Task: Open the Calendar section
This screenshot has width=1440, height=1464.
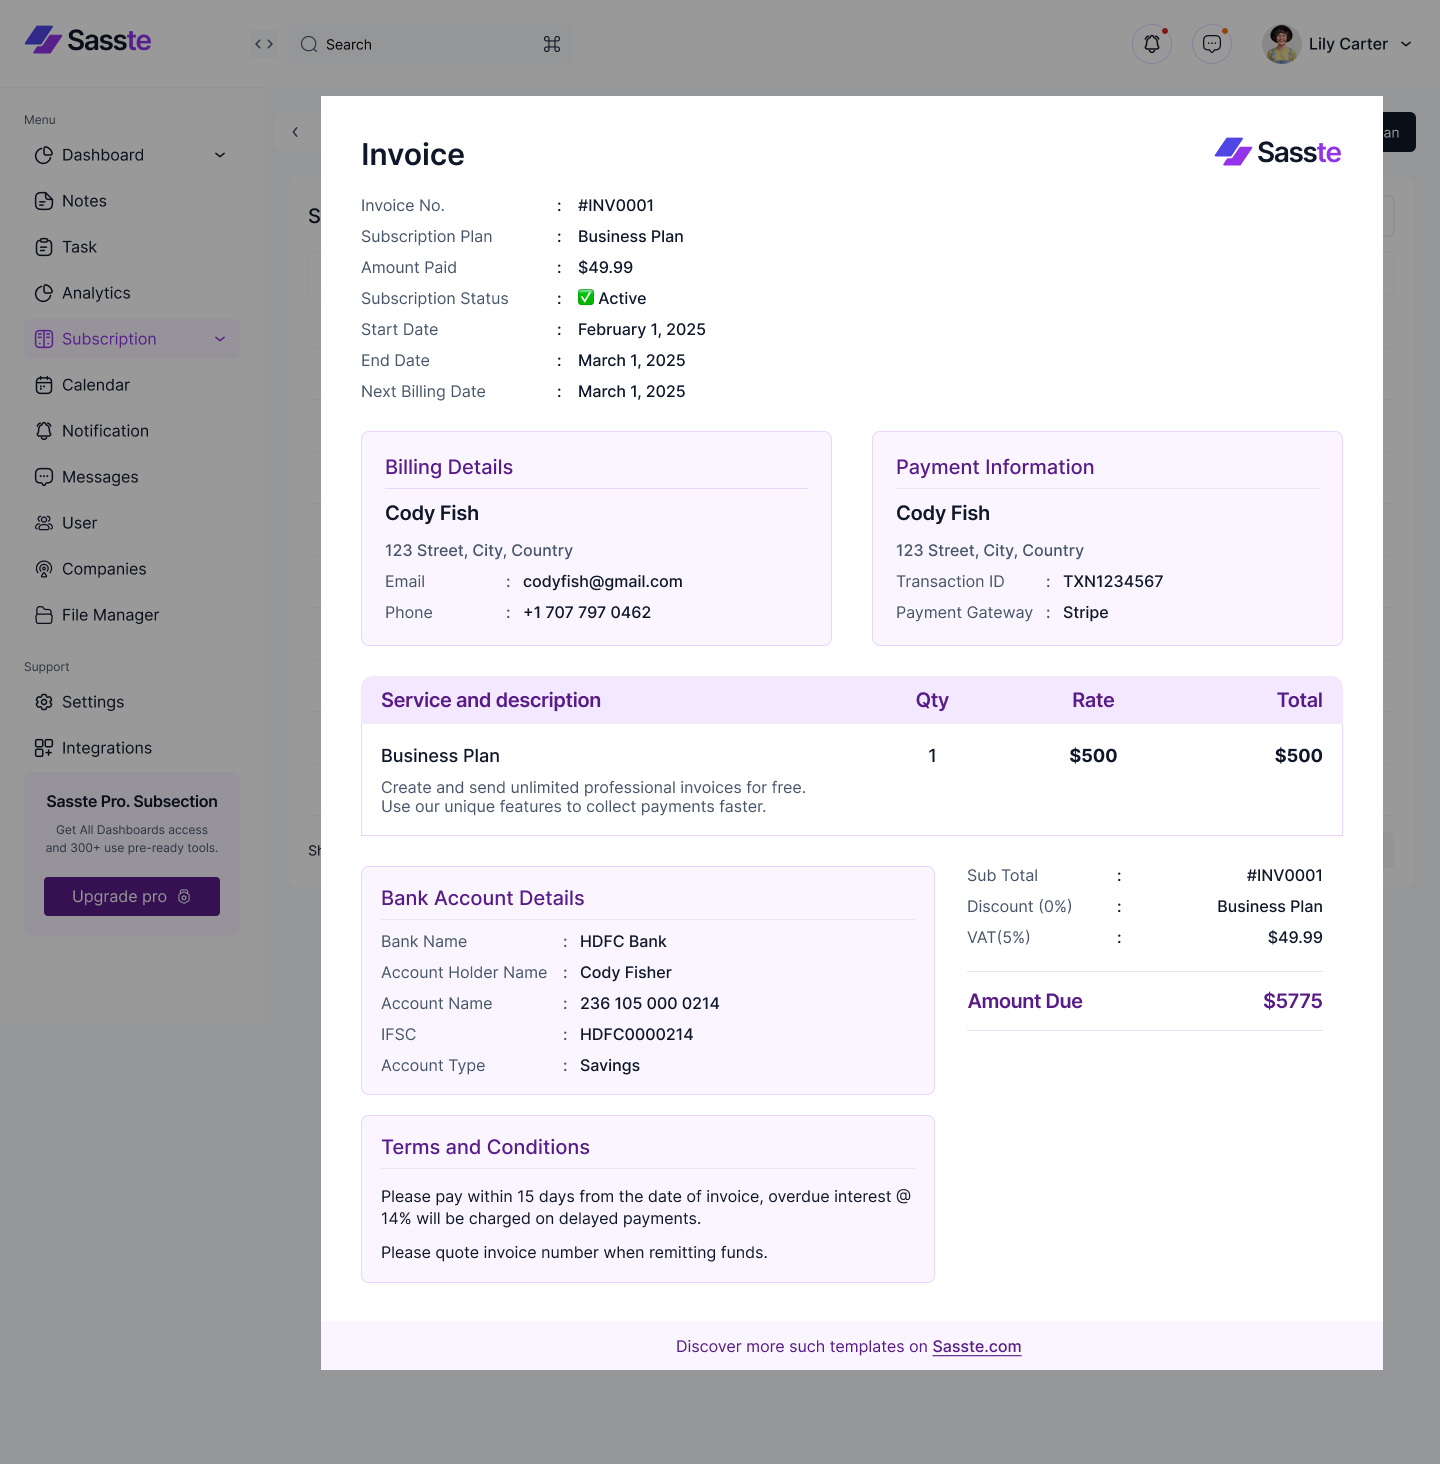Action: [95, 384]
